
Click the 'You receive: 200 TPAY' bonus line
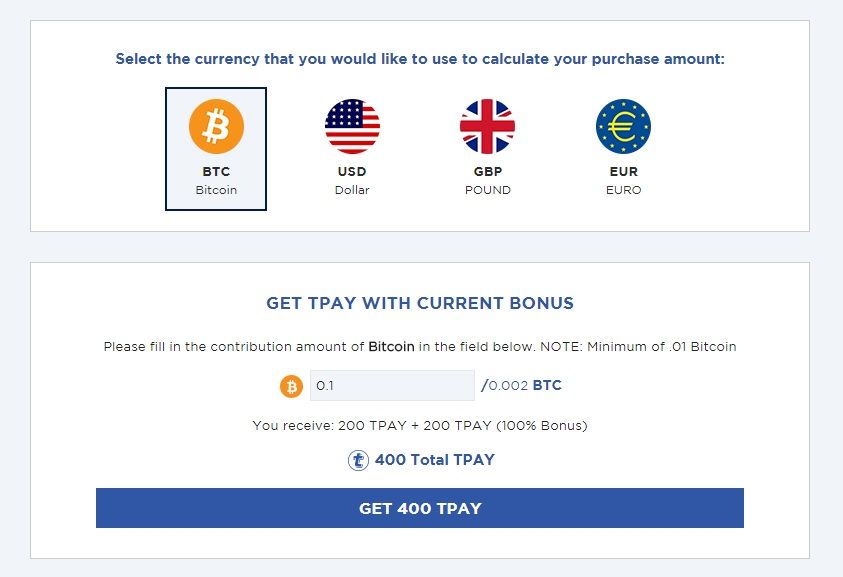[x=420, y=425]
